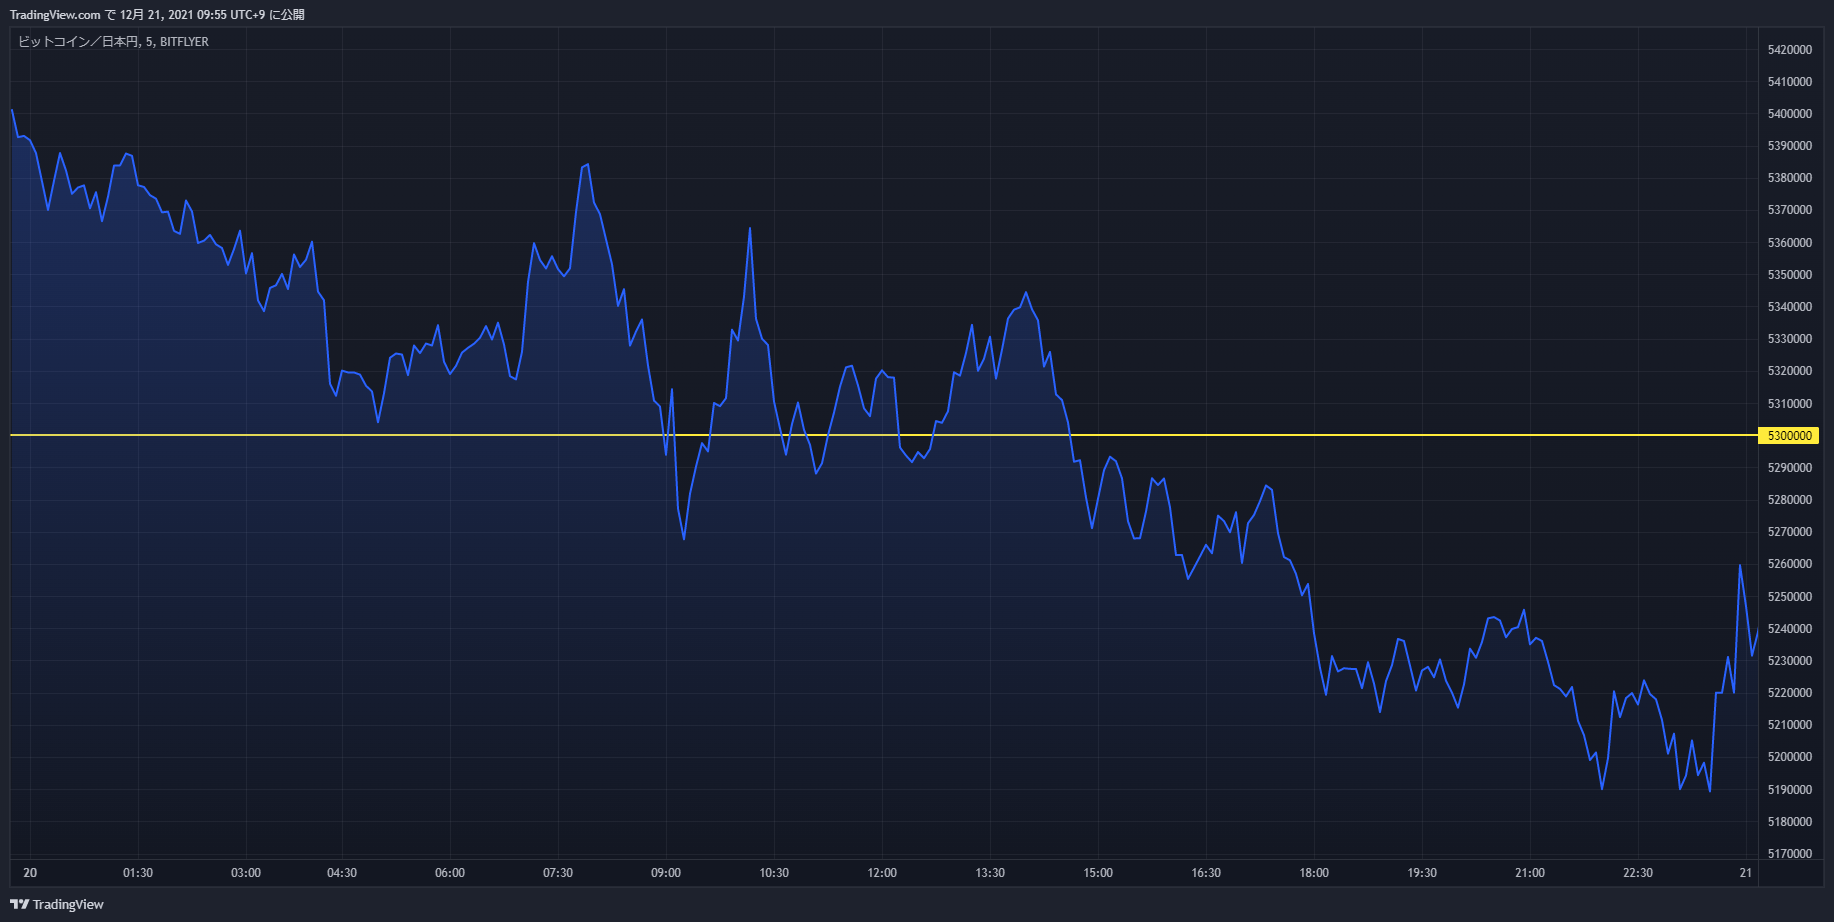Image resolution: width=1834 pixels, height=922 pixels.
Task: Click the 16:30 time axis label
Action: (x=1206, y=873)
